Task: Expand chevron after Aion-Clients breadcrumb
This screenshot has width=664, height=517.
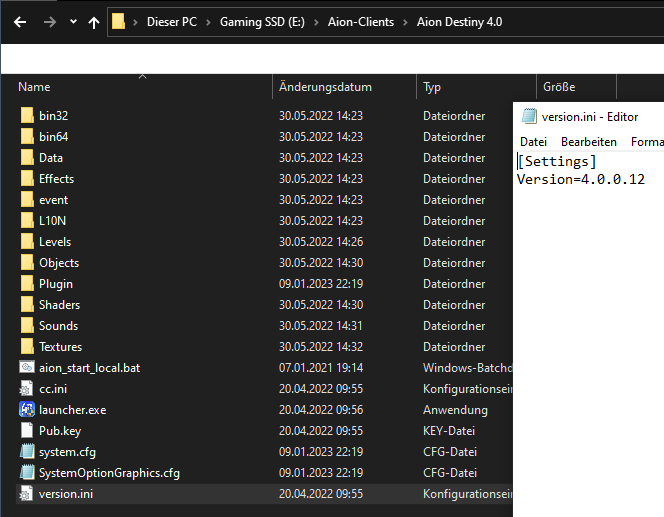Action: (x=405, y=22)
